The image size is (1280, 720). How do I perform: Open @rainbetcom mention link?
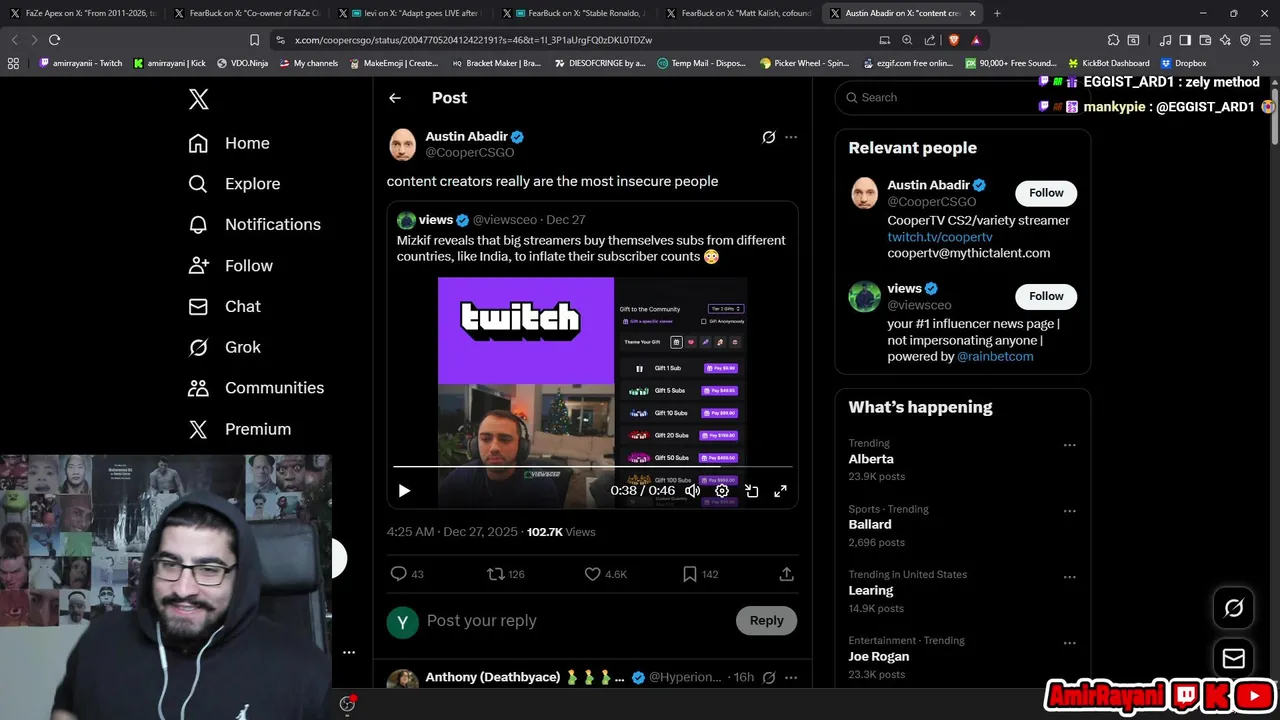tap(995, 357)
